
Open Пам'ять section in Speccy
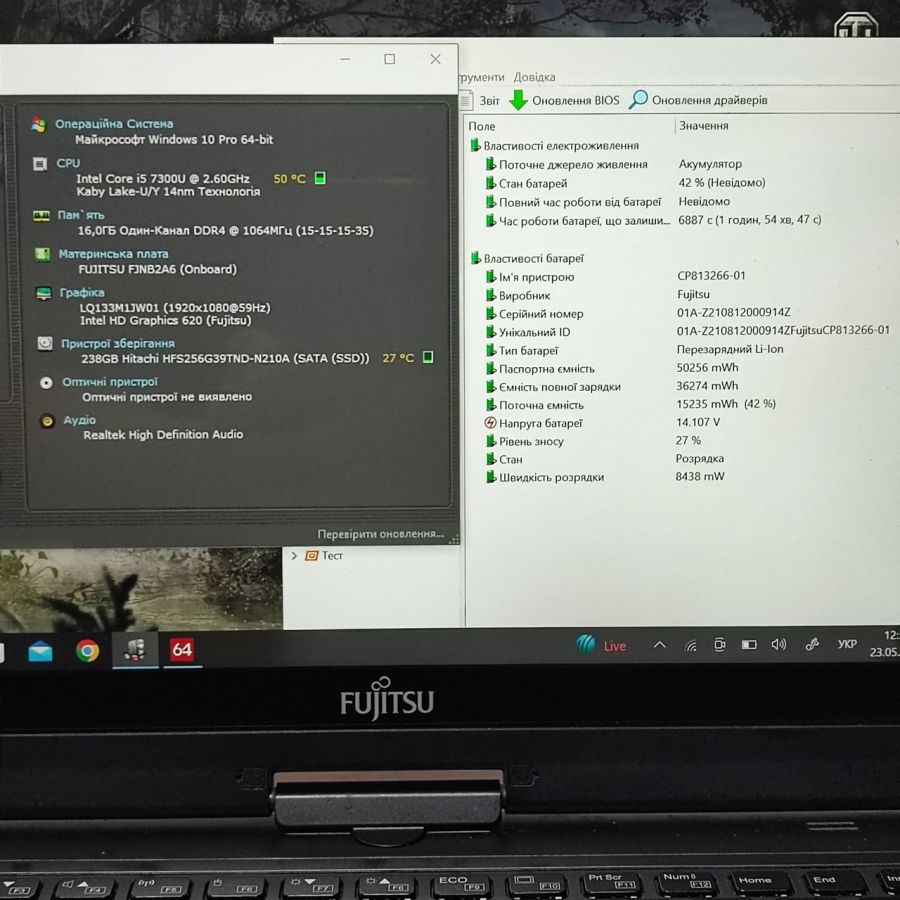click(x=81, y=215)
